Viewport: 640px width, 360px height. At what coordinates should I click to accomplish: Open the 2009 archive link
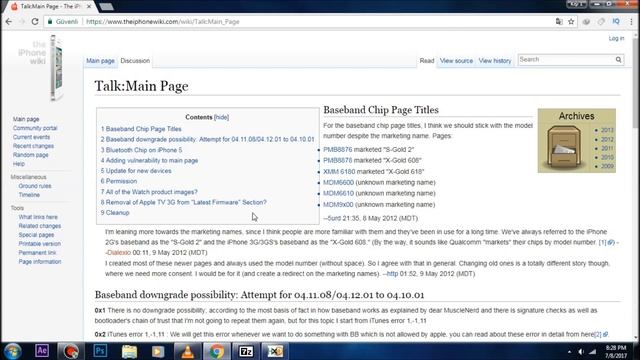point(607,166)
